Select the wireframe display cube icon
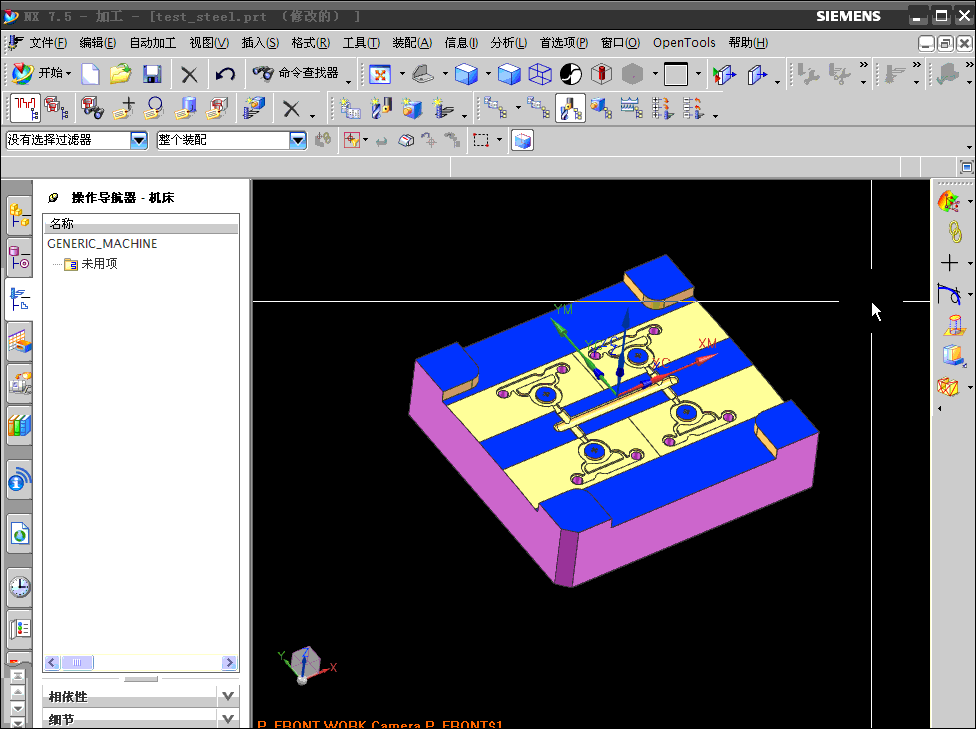976x729 pixels. (540, 74)
